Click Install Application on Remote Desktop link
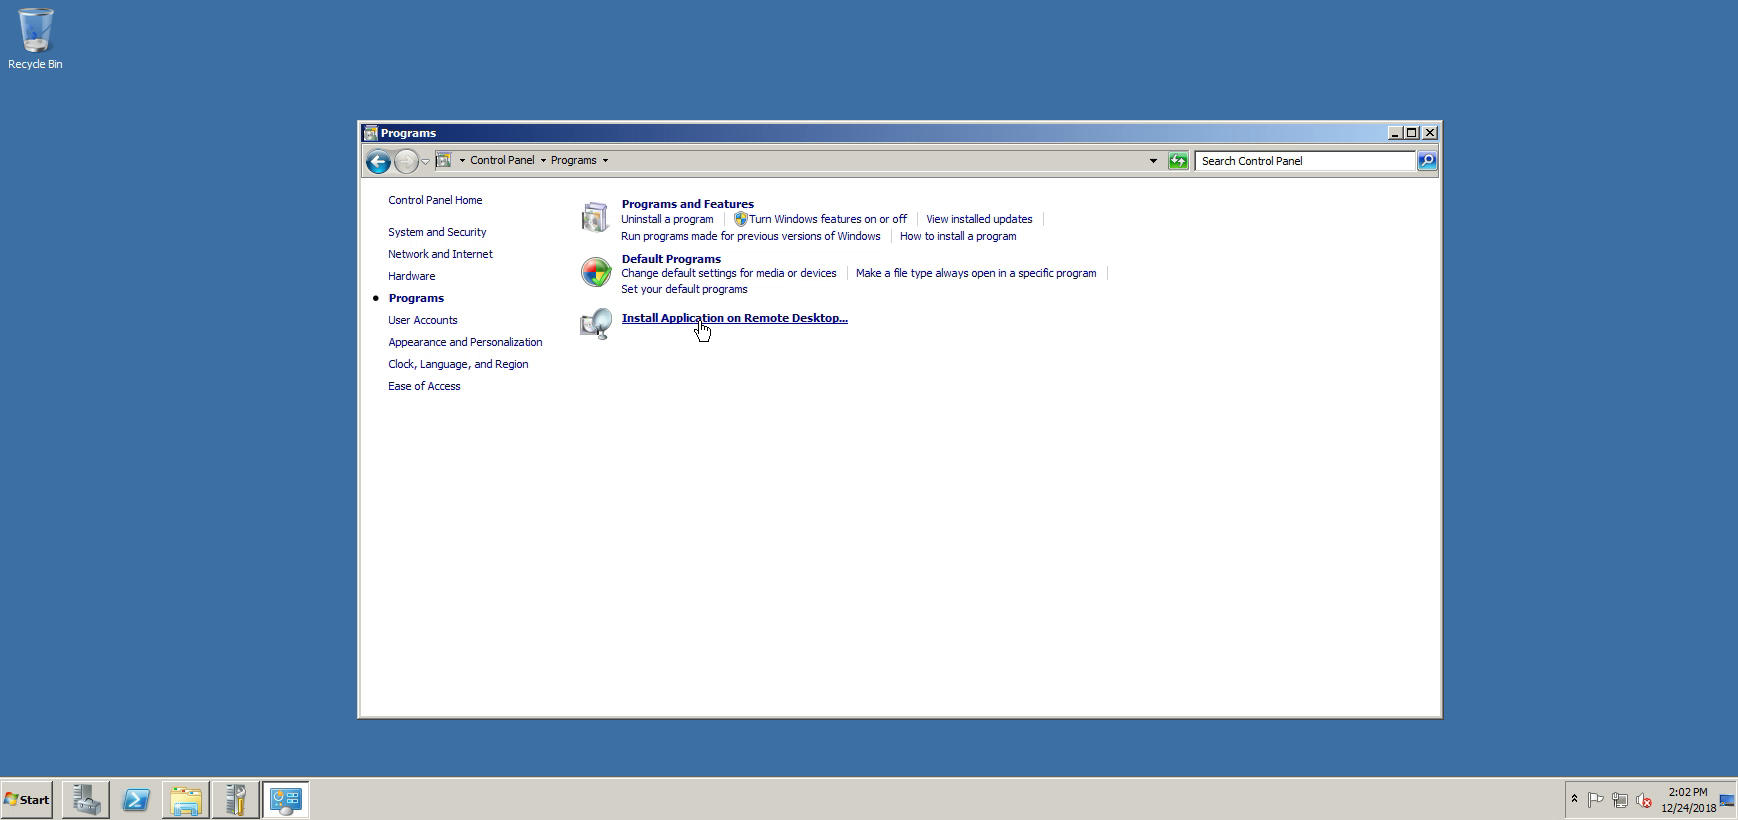Viewport: 1738px width, 820px height. (x=734, y=318)
